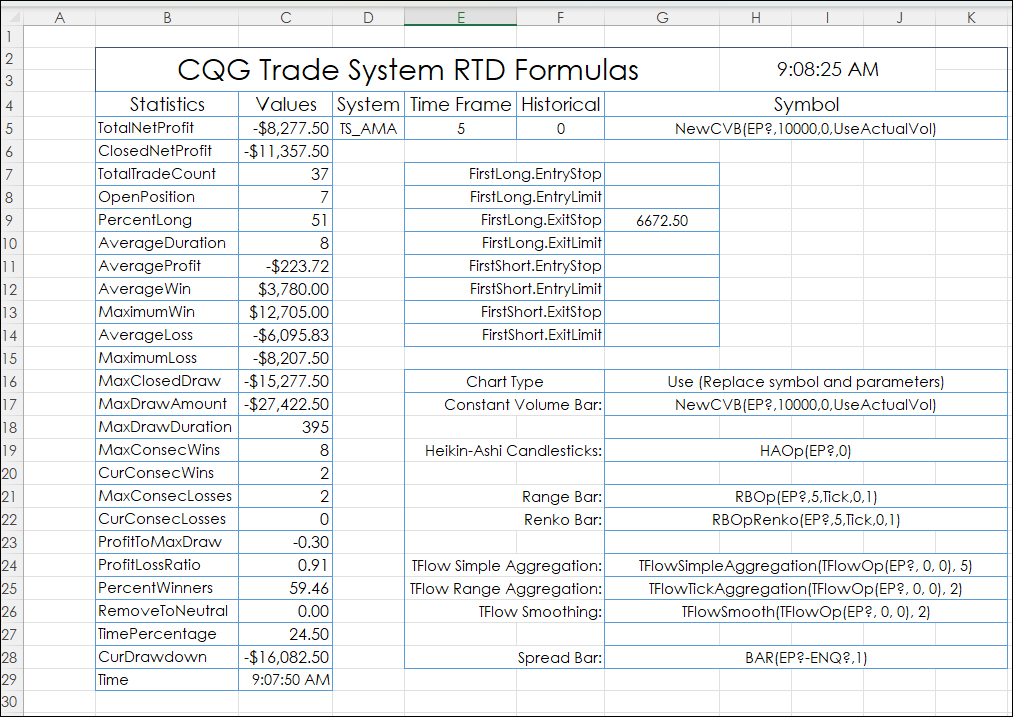Screen dimensions: 1013x717
Task: Click the FirstLong.EntryLimit label
Action: 505,197
